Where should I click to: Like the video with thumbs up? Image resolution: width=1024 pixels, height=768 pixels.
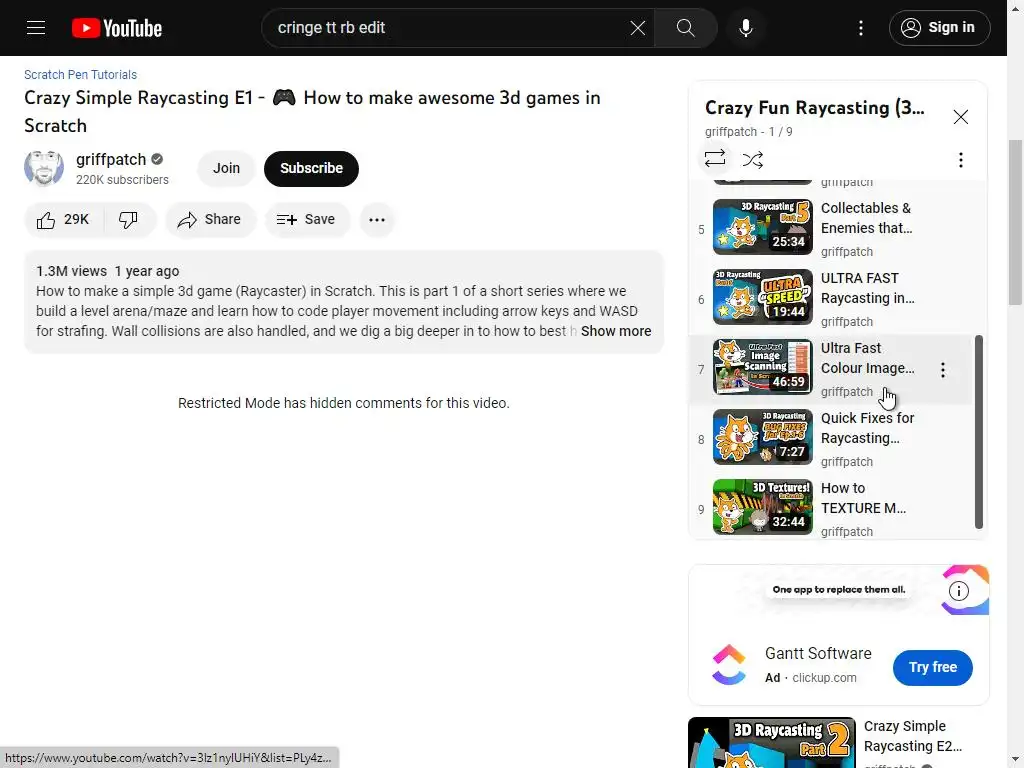(63, 219)
